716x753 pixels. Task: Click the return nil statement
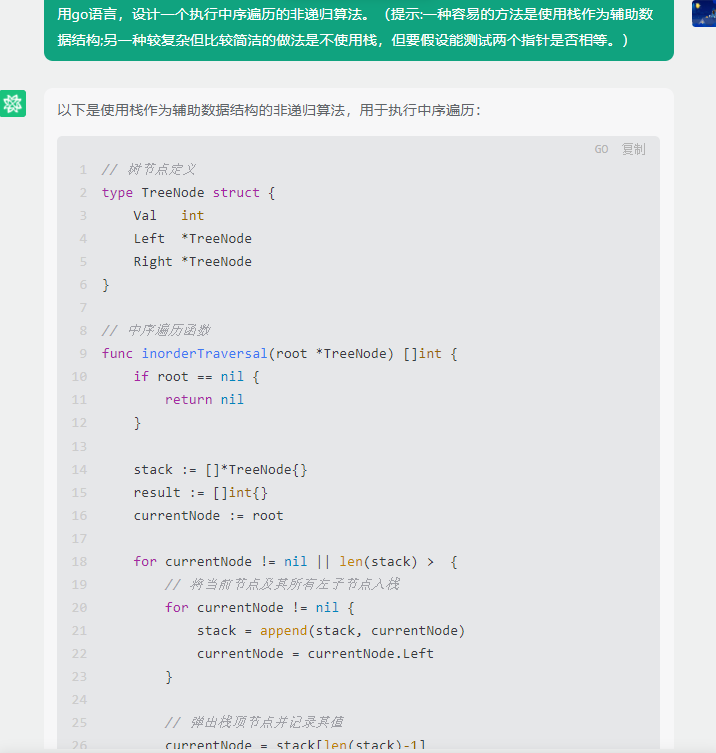click(x=204, y=400)
